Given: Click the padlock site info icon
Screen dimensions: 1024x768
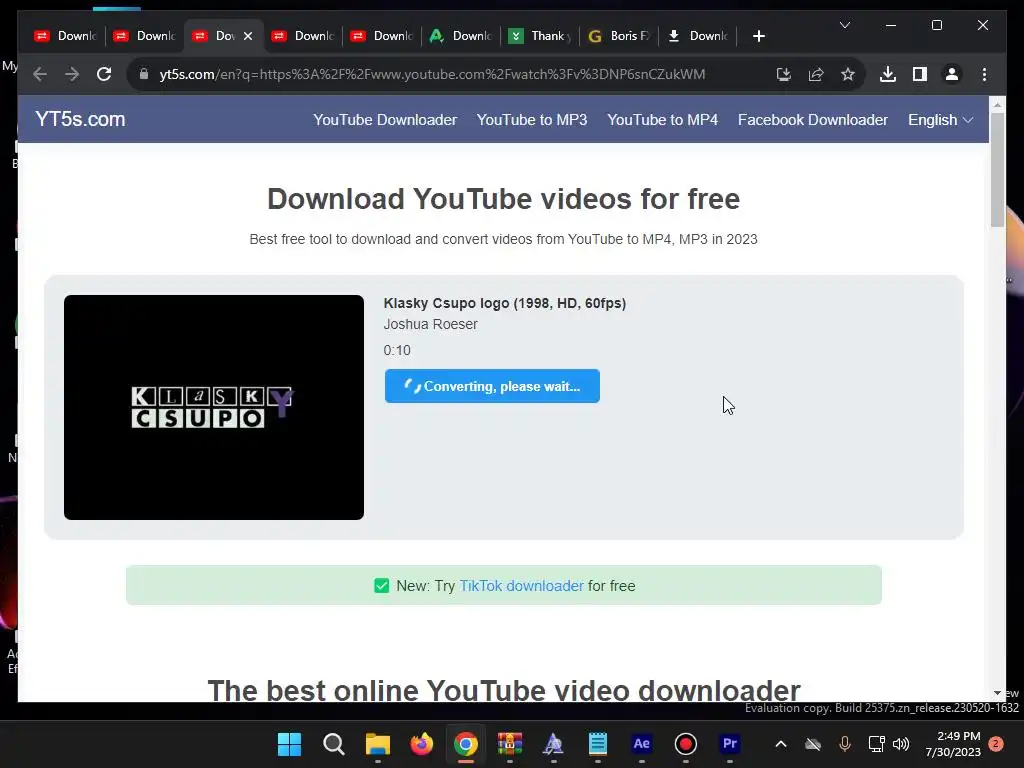Looking at the screenshot, I should 144,74.
